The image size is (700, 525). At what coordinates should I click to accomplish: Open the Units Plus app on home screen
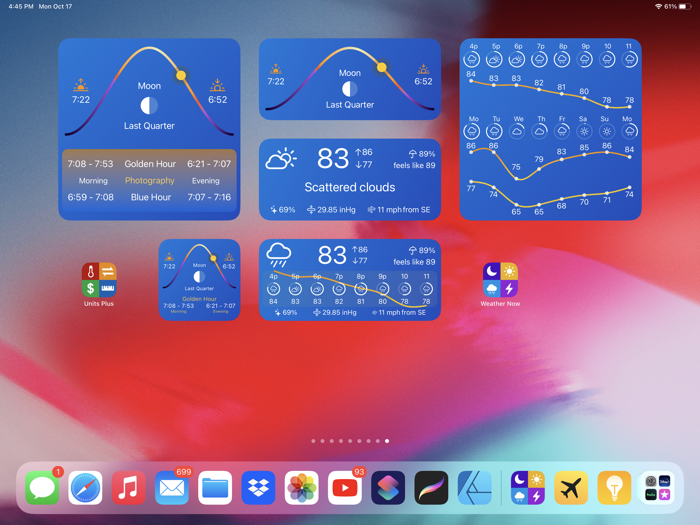(99, 280)
